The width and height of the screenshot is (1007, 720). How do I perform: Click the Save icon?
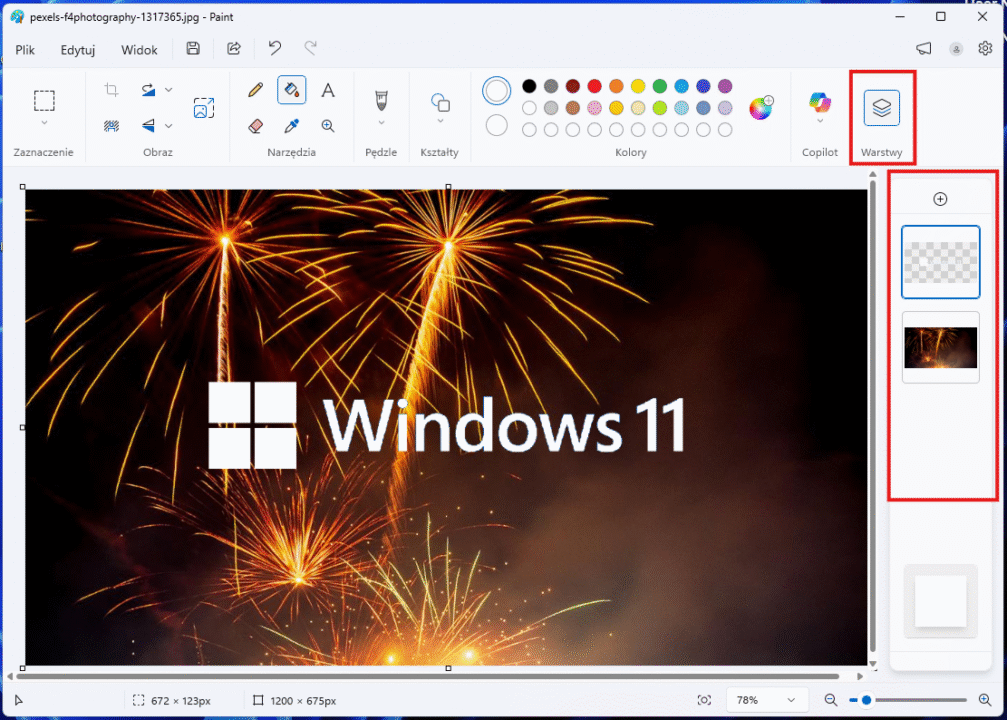pos(192,48)
